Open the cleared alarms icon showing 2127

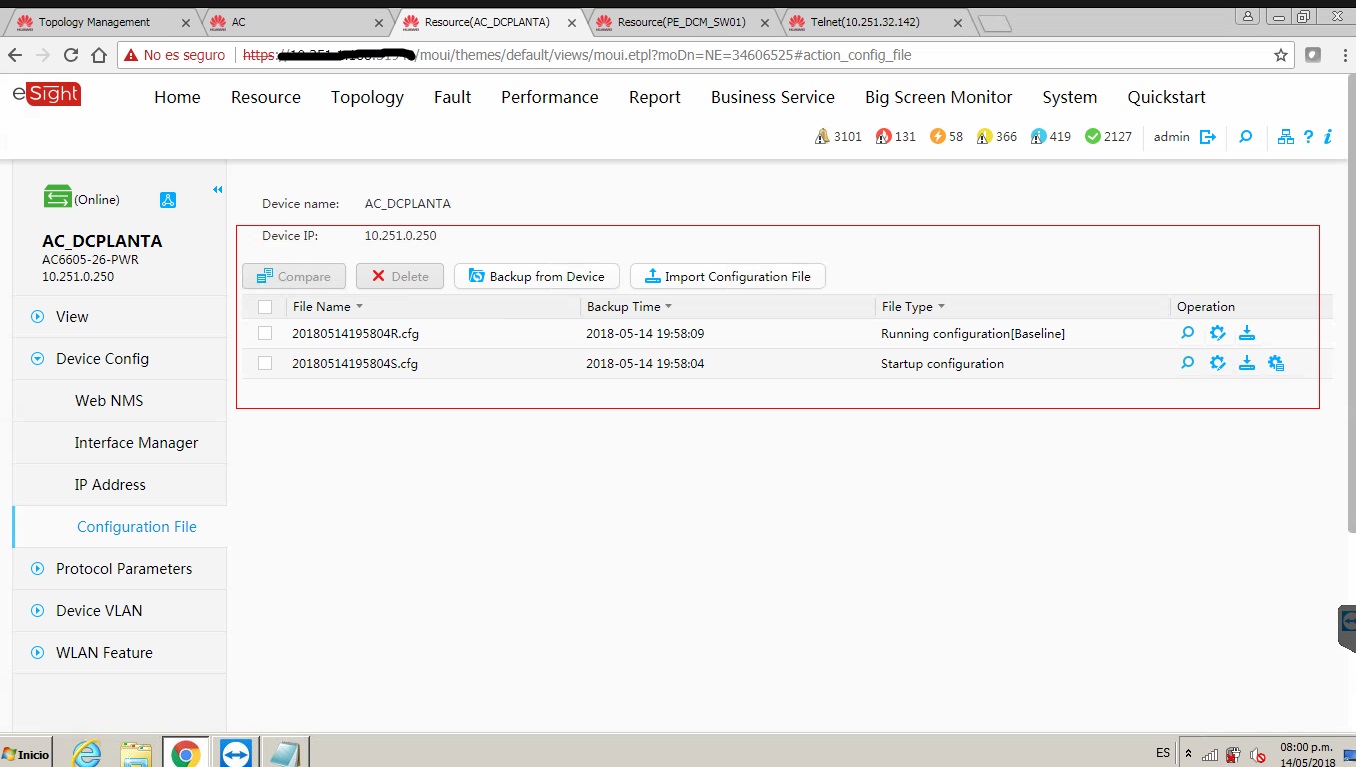[x=1092, y=136]
